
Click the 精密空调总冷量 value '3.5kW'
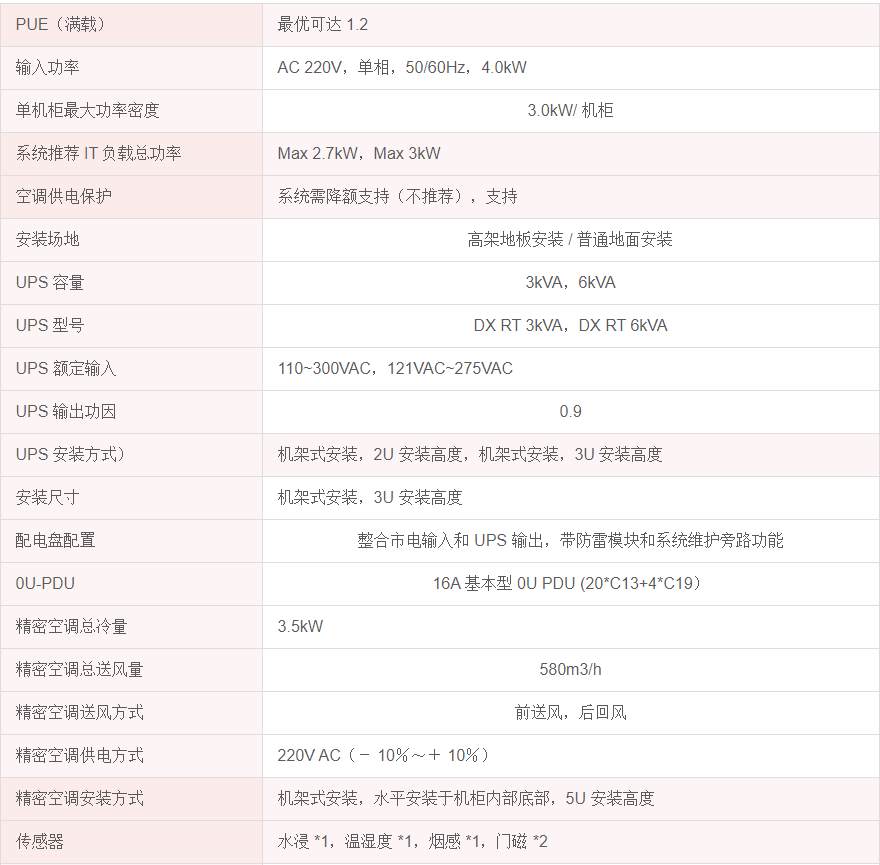[300, 626]
